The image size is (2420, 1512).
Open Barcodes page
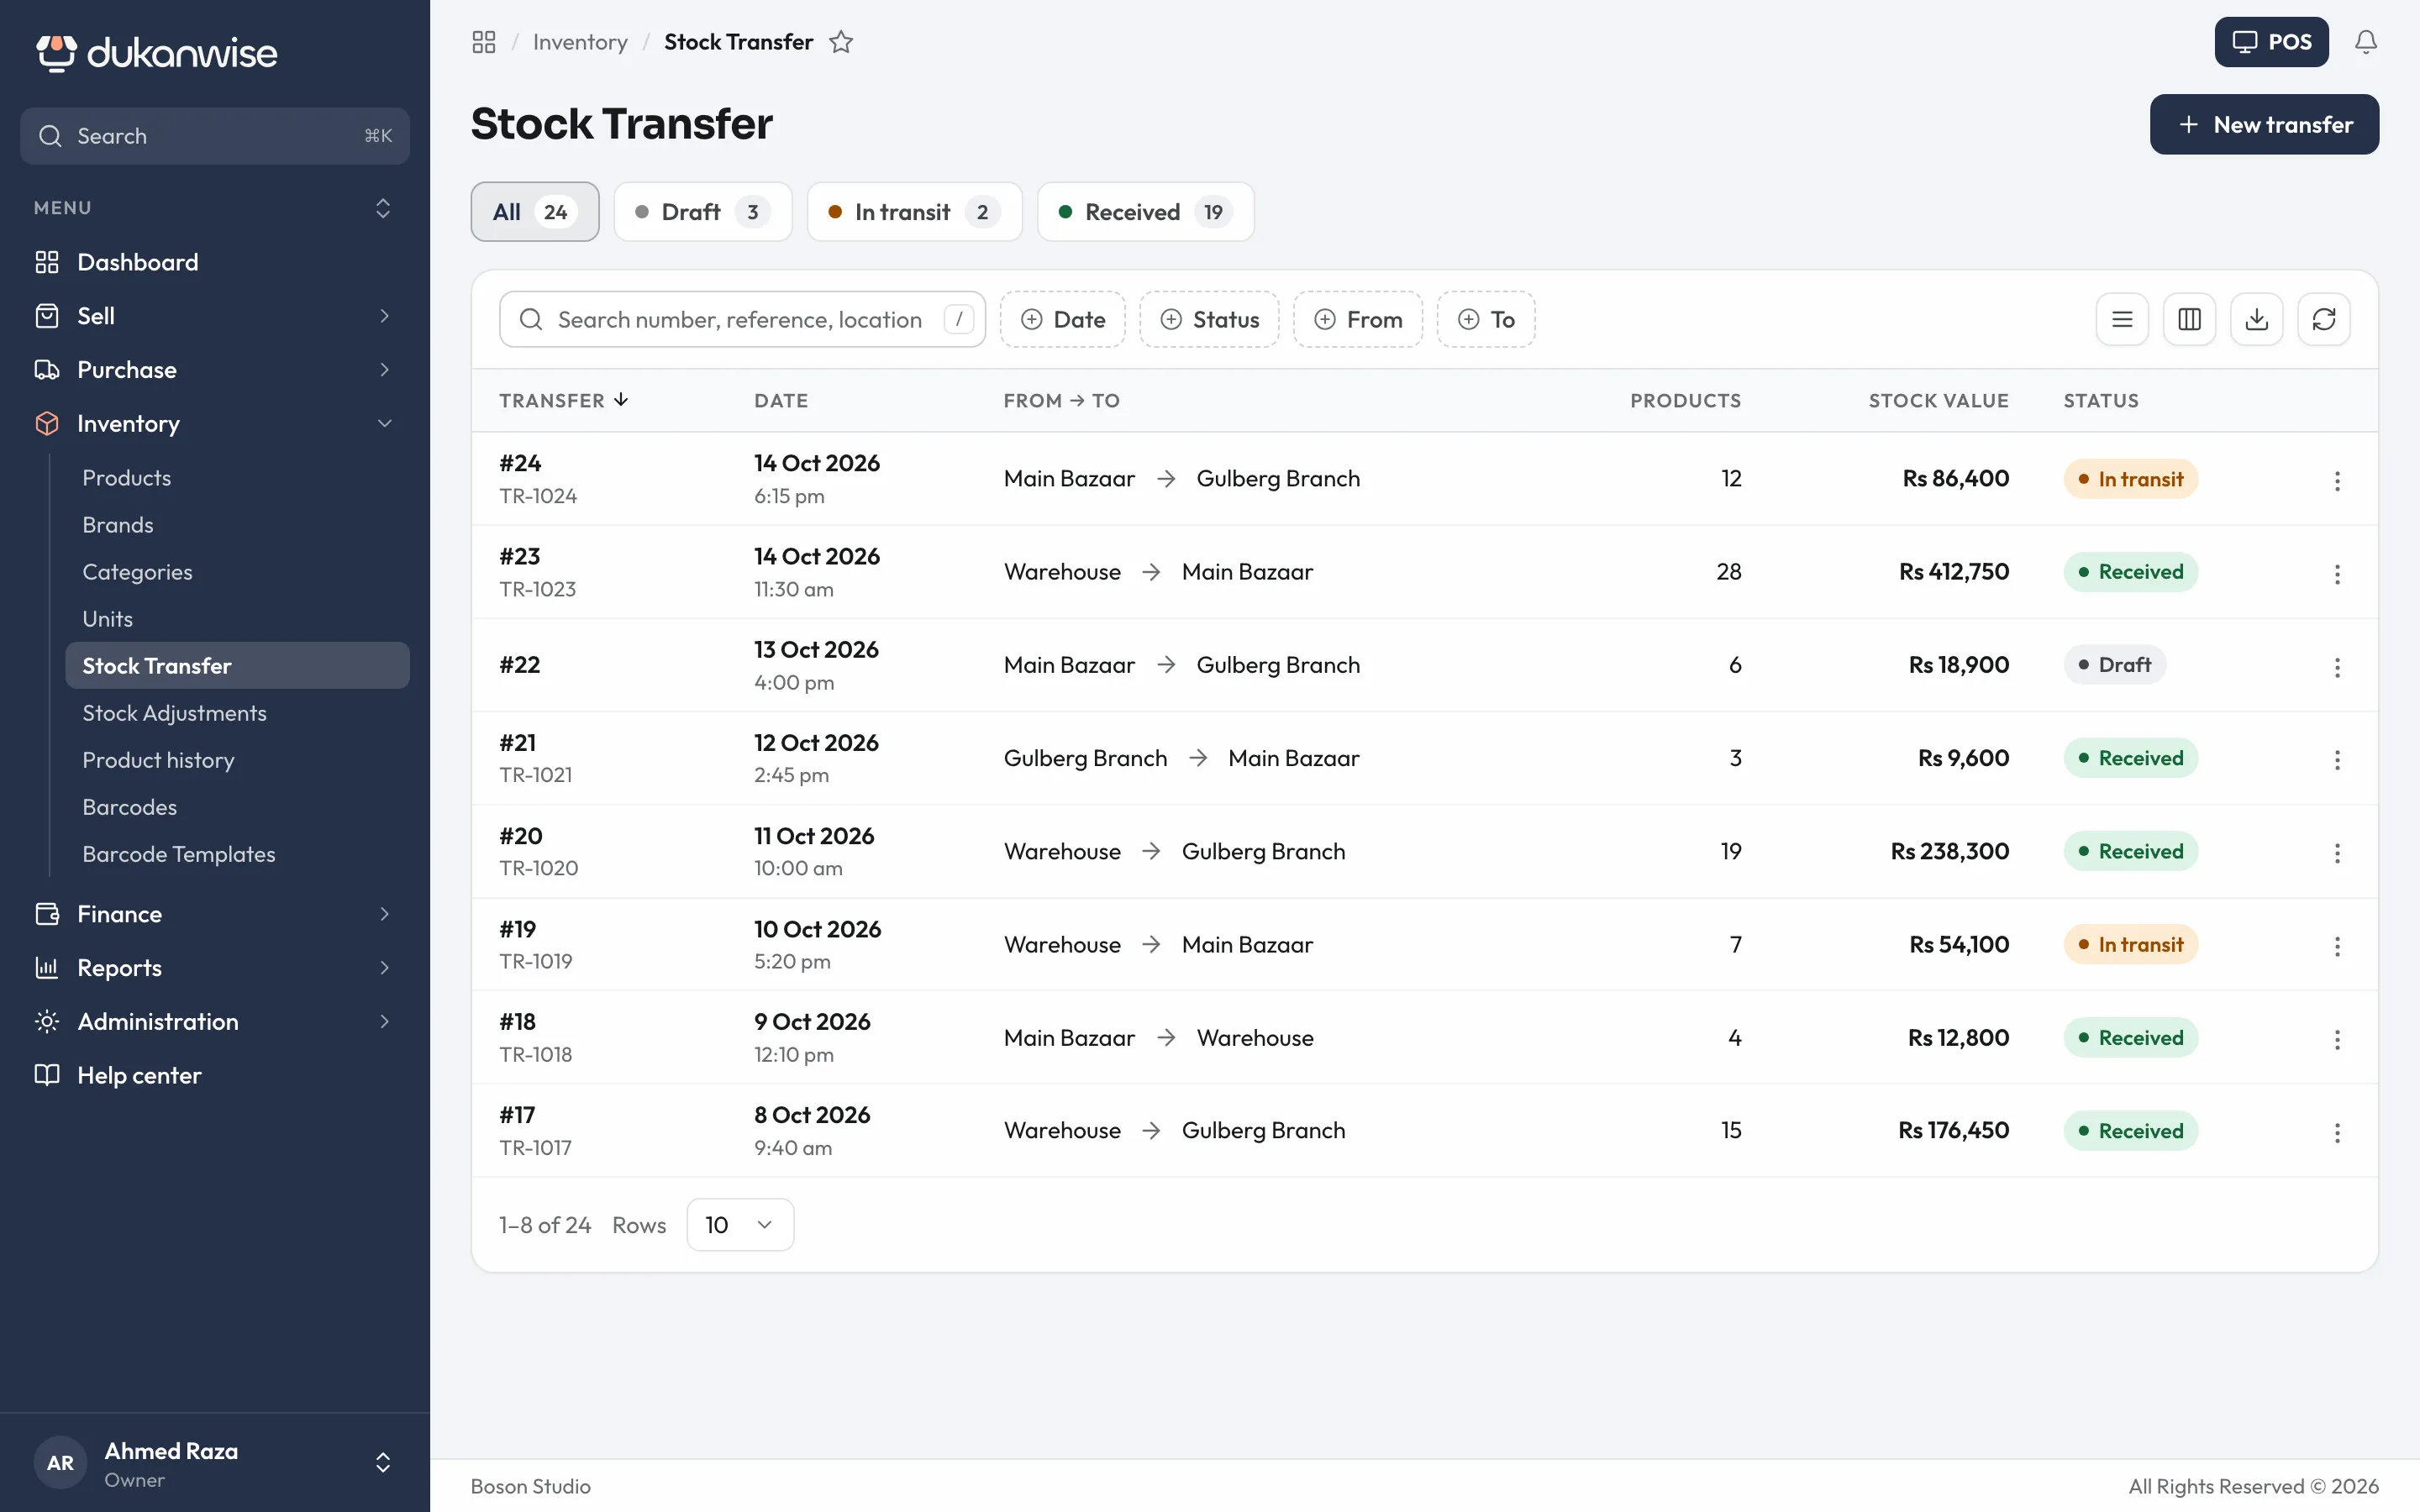pyautogui.click(x=238, y=807)
